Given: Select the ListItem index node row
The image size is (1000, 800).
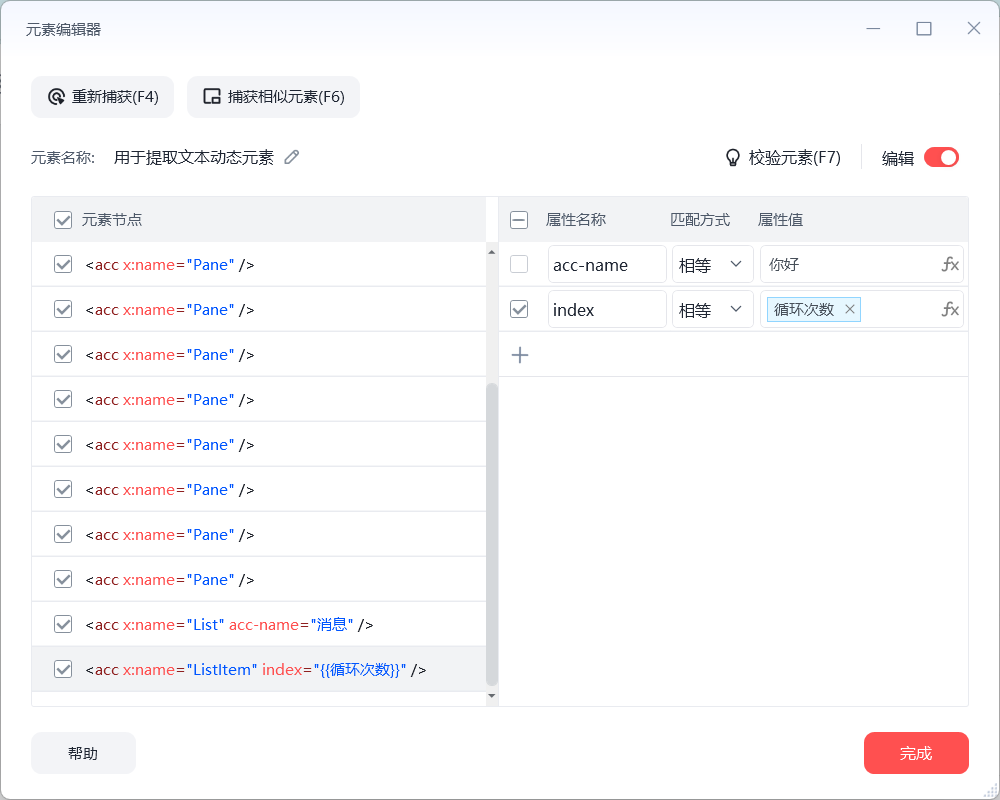Looking at the screenshot, I should coord(256,670).
